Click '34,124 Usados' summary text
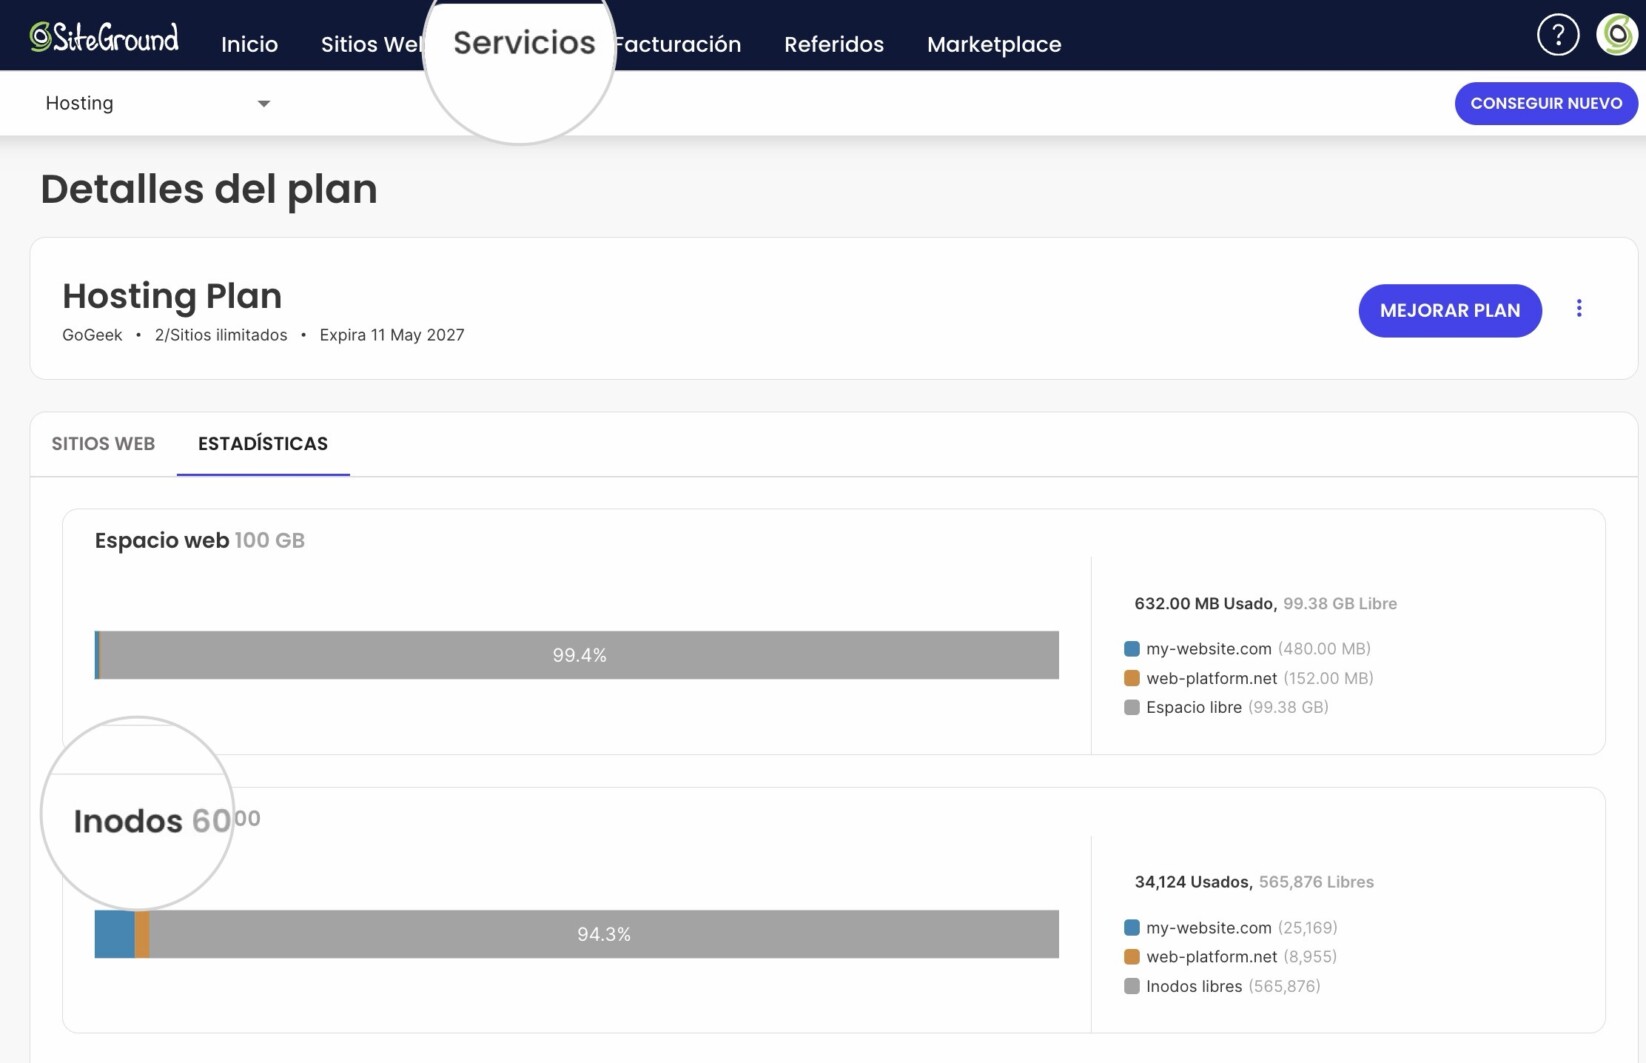This screenshot has width=1646, height=1063. 1192,882
